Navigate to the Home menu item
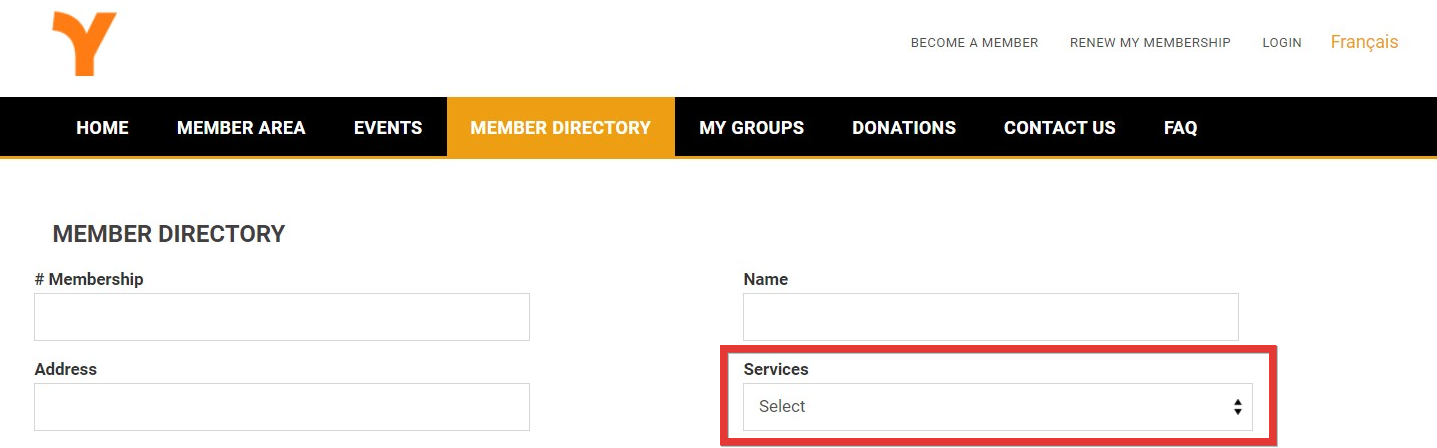The width and height of the screenshot is (1437, 448). [x=102, y=128]
